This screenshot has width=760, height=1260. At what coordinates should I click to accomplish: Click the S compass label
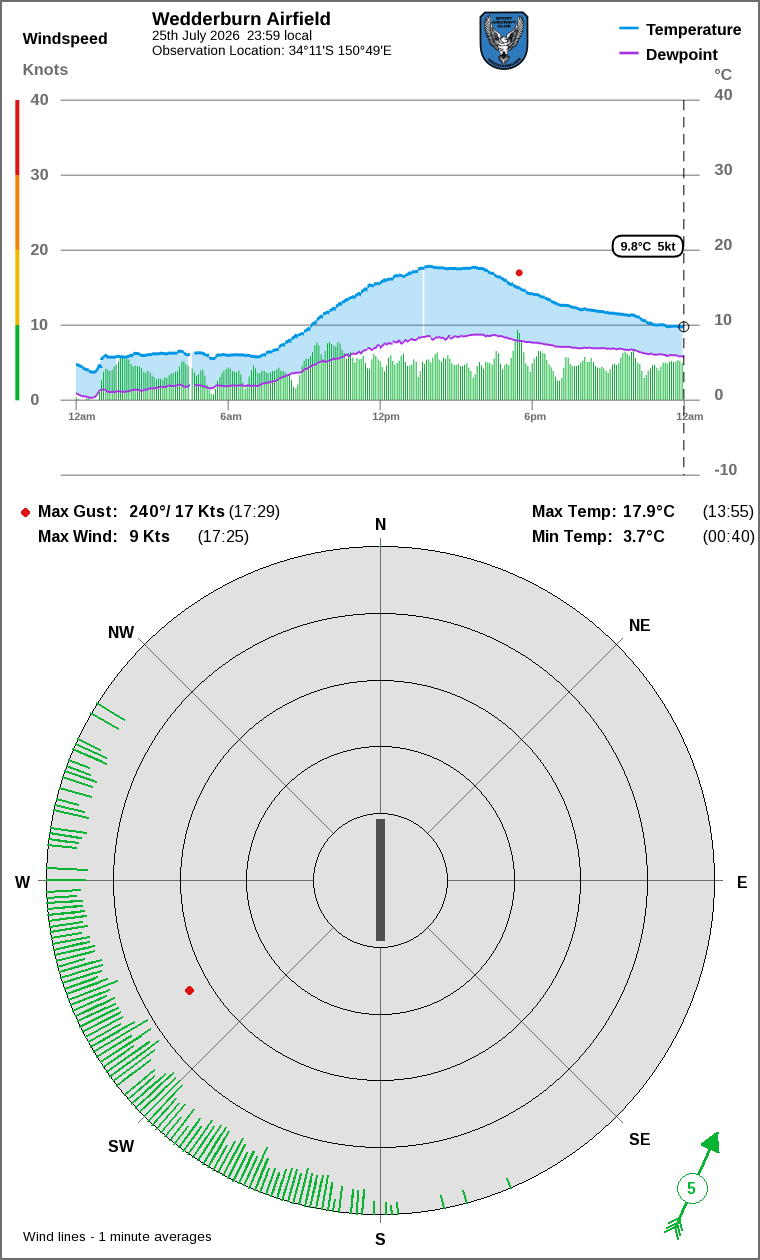click(380, 1239)
